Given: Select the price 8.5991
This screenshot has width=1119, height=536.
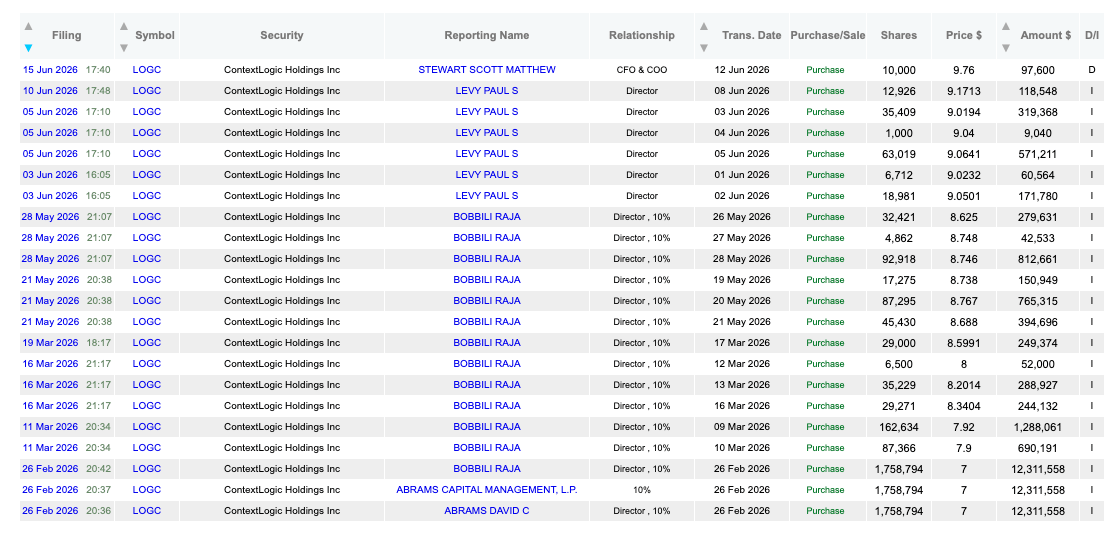Looking at the screenshot, I should click(963, 343).
